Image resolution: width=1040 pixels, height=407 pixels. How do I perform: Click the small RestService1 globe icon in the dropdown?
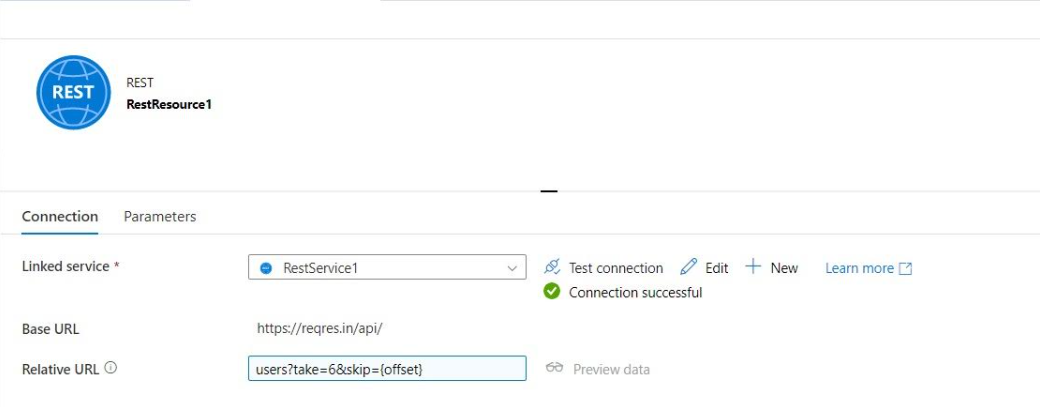click(266, 268)
